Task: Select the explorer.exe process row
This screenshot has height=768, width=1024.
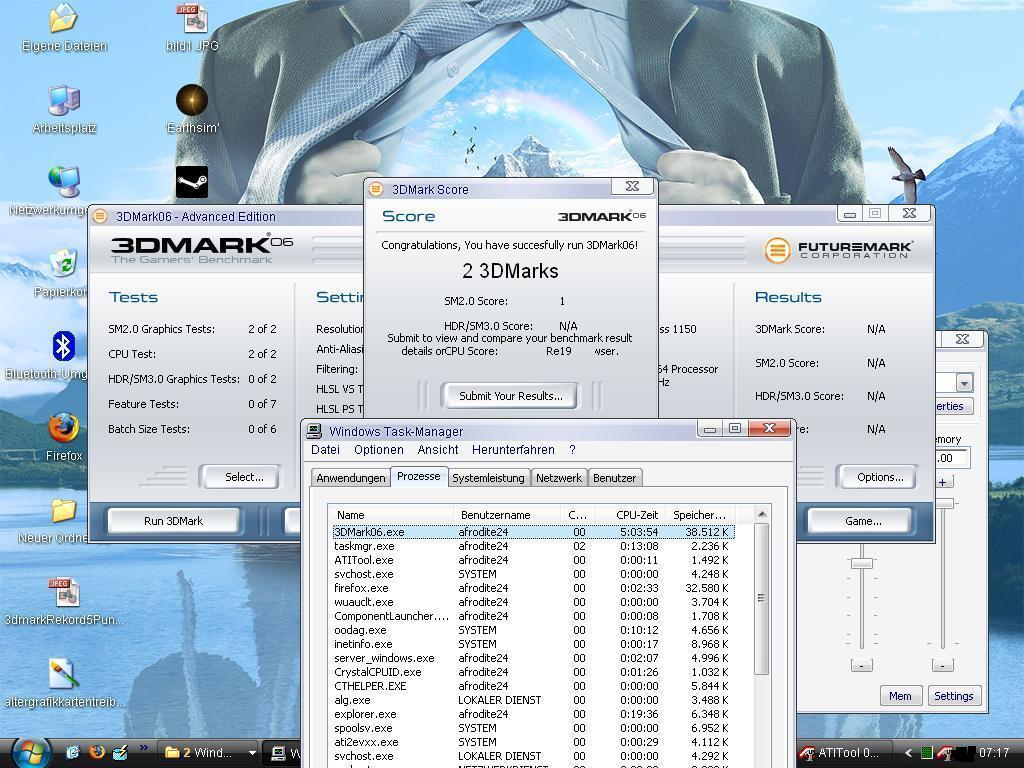Action: [x=533, y=714]
